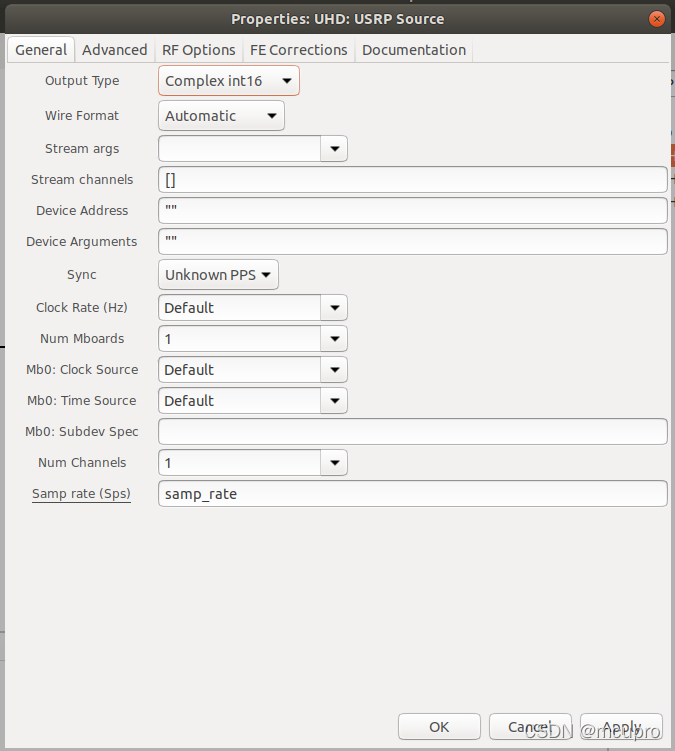Open the Output Type dropdown
This screenshot has width=675, height=751.
(229, 81)
